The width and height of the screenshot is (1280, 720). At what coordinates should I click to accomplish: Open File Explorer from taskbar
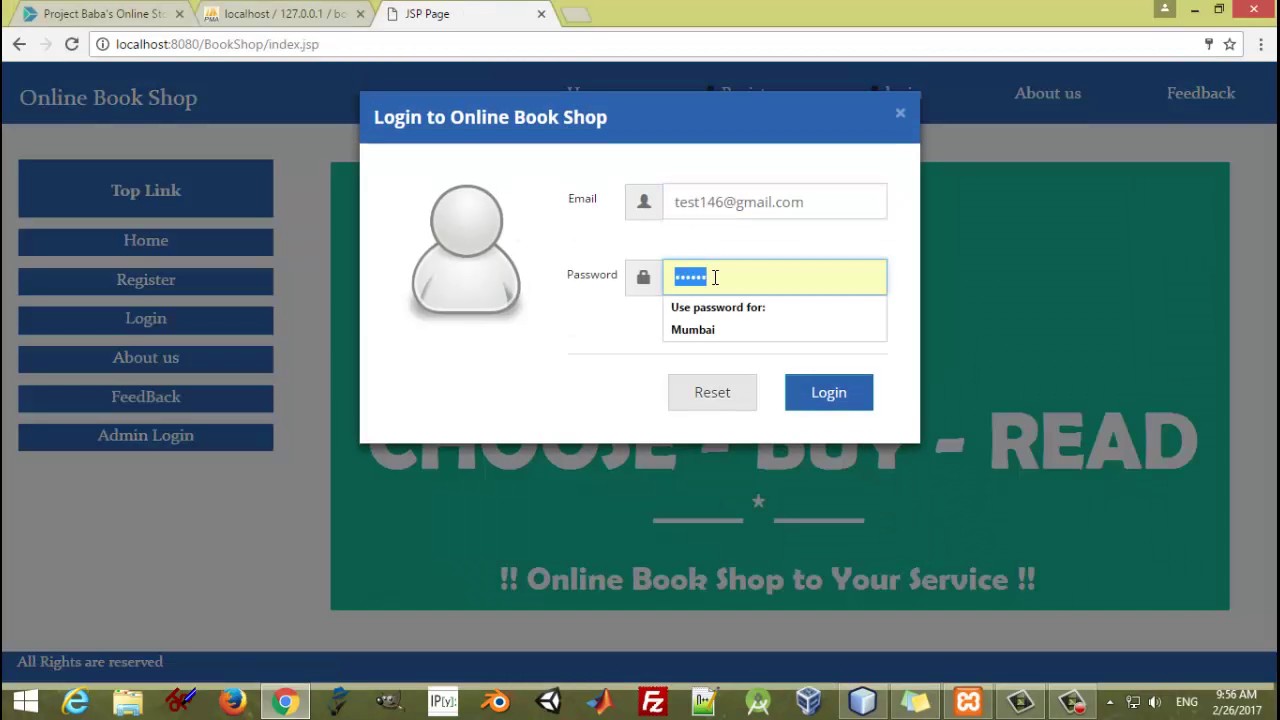point(128,702)
